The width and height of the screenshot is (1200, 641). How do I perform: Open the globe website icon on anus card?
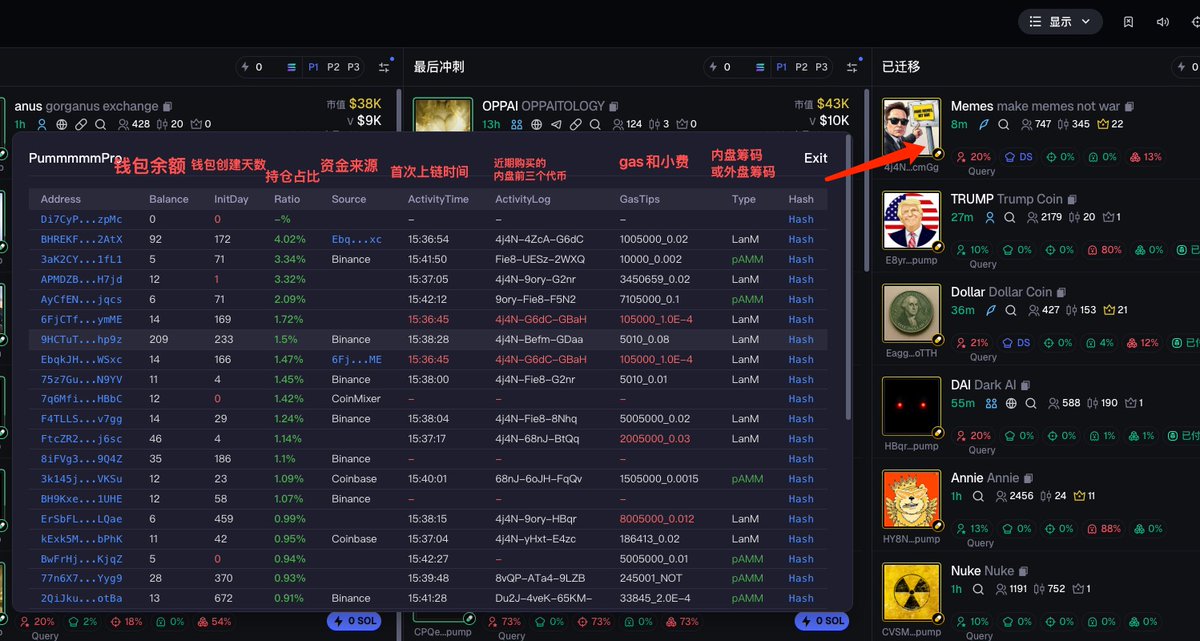coord(61,124)
